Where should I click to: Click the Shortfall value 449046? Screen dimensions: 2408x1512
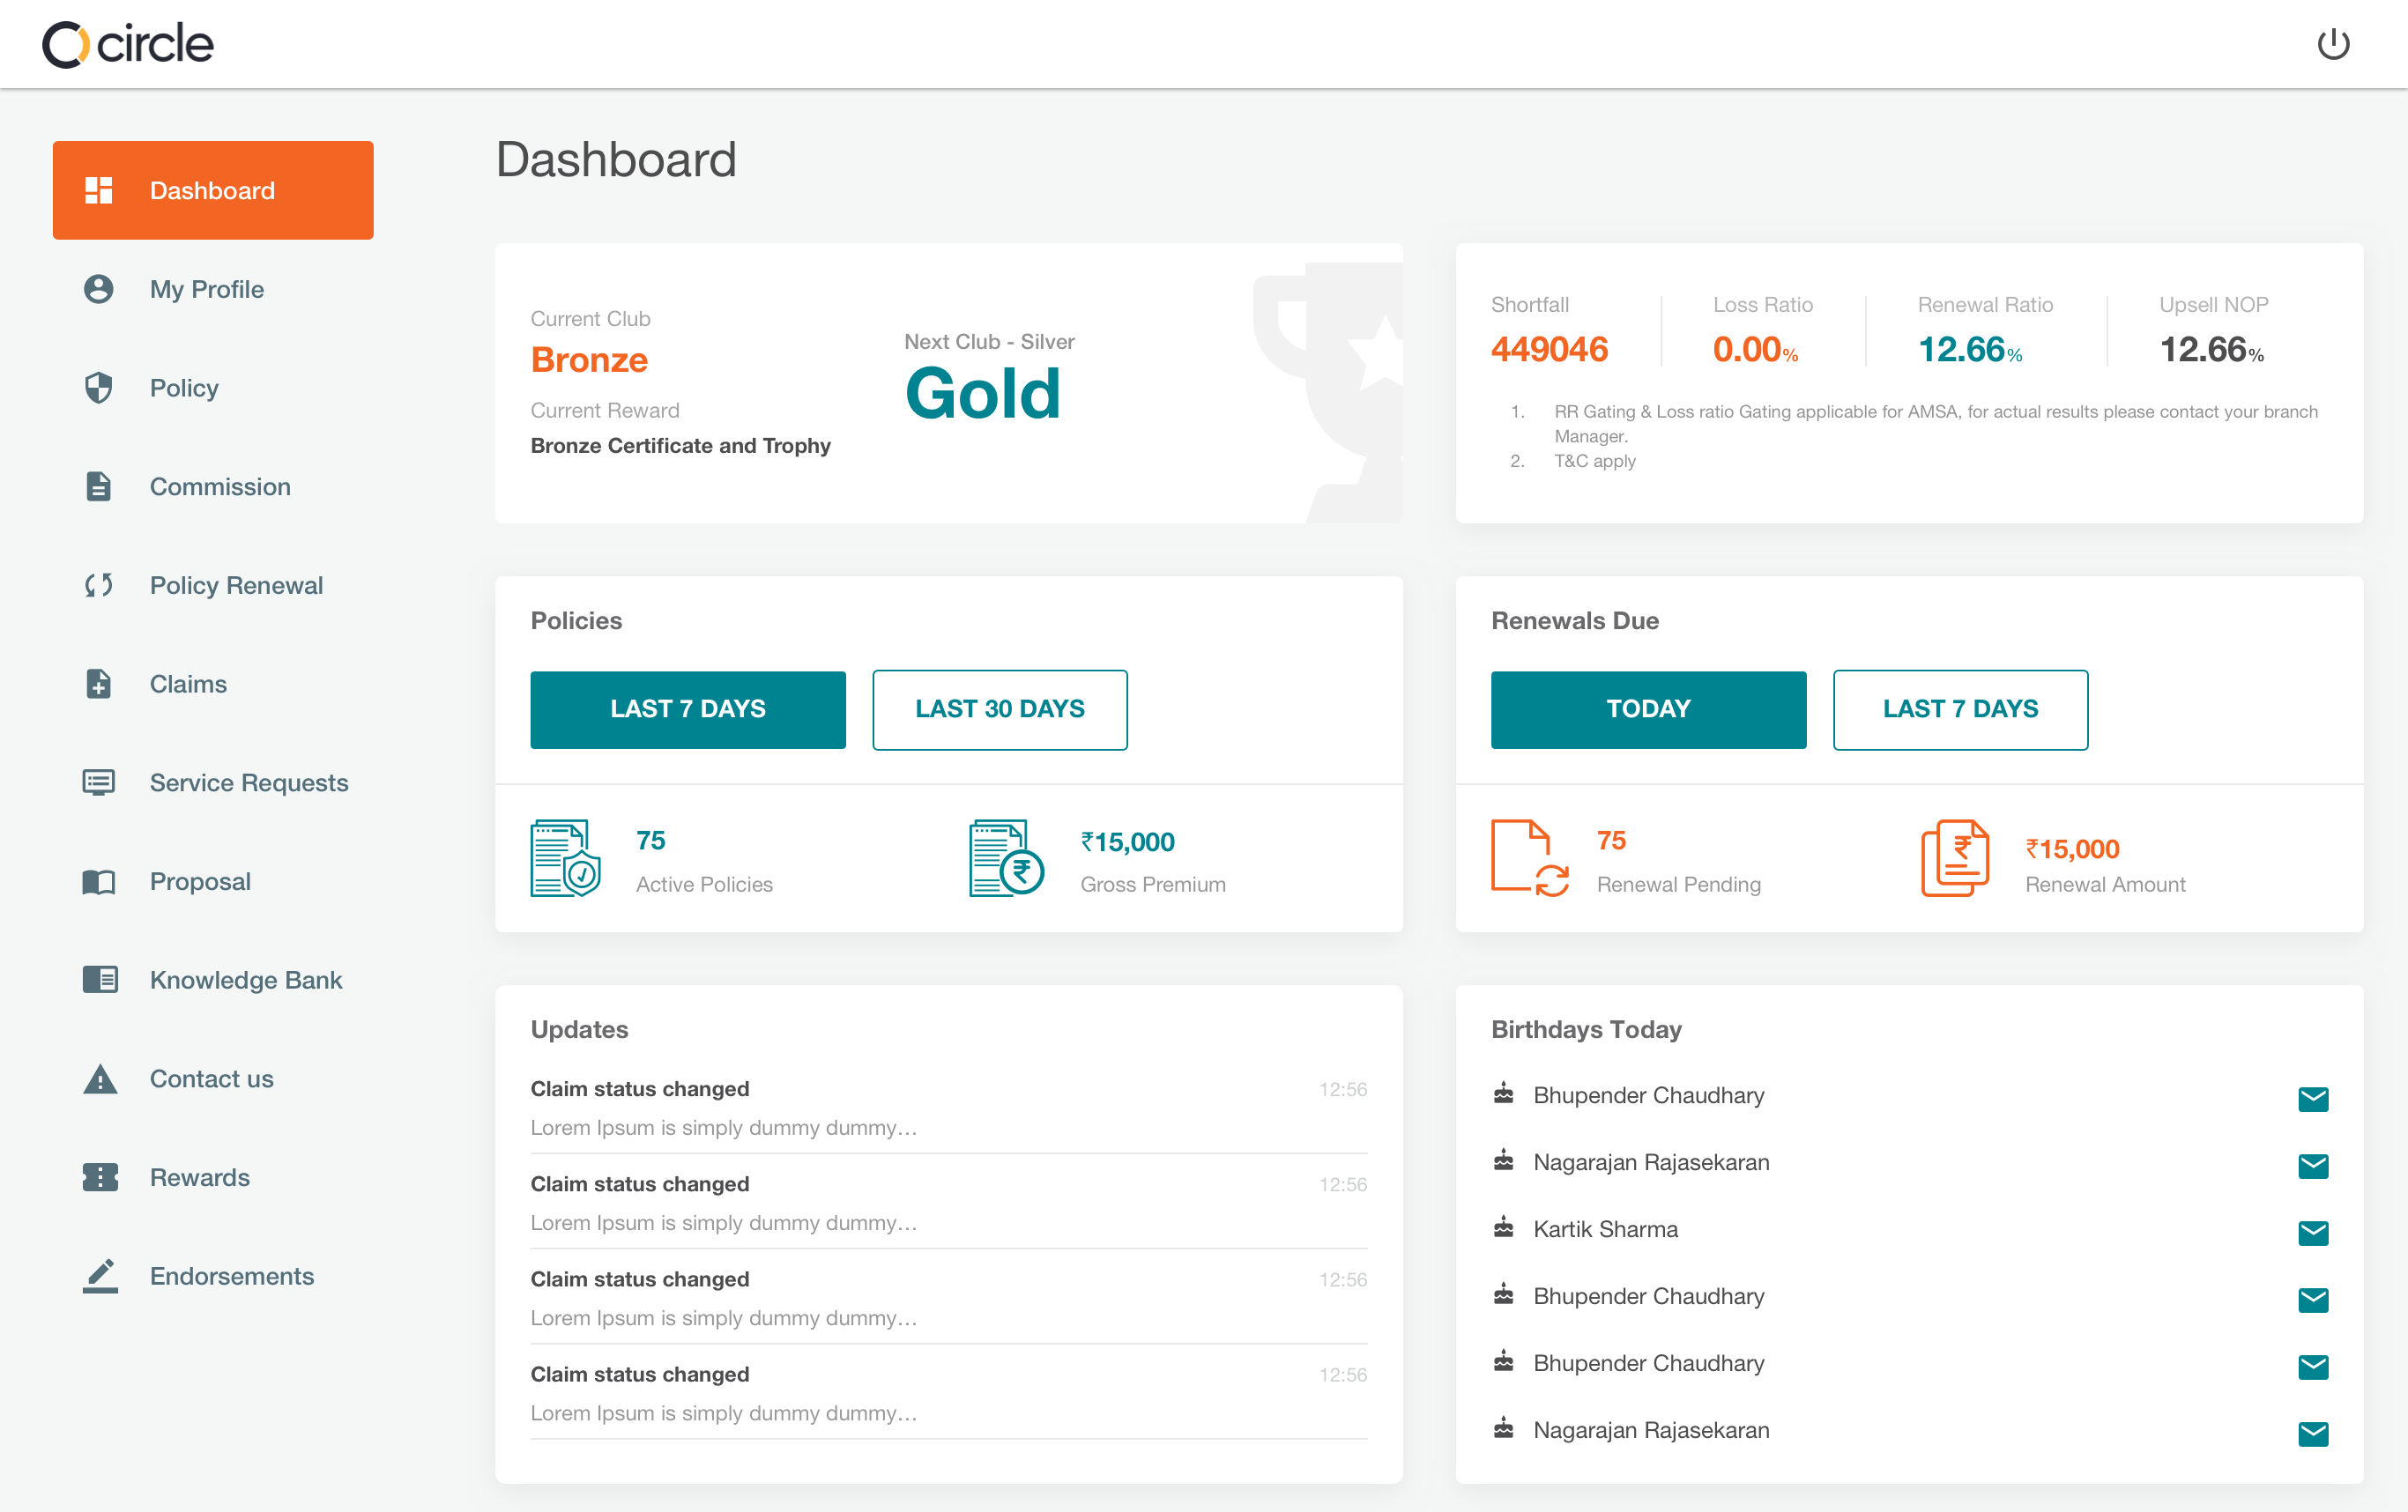[x=1549, y=349]
